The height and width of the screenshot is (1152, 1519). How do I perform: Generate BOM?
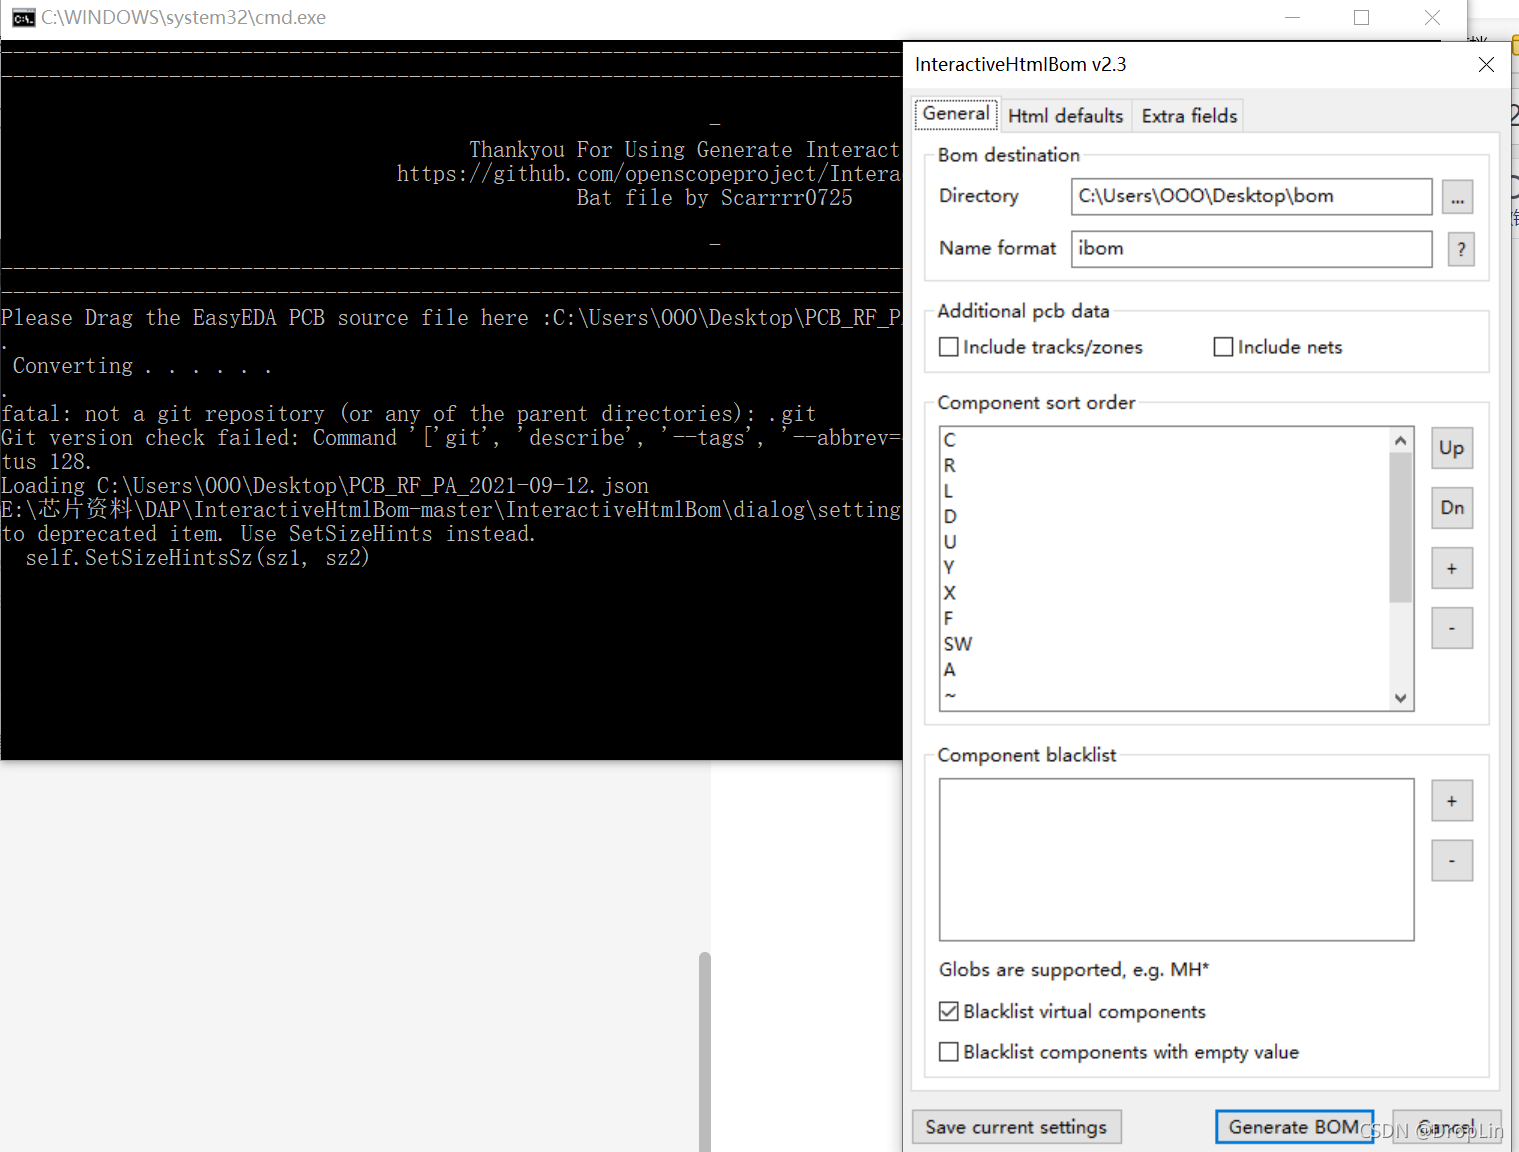click(1294, 1127)
